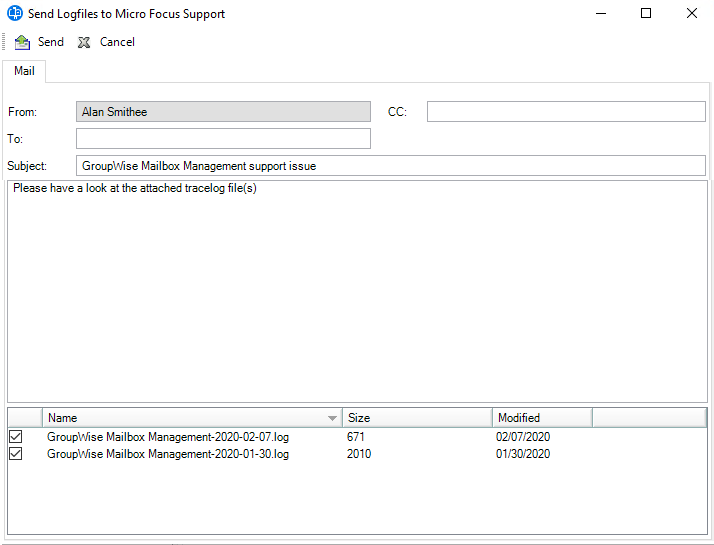Select GroupWise Mailbox Management-2020-02-07.log
Screen dimensions: 714x545
(168, 437)
